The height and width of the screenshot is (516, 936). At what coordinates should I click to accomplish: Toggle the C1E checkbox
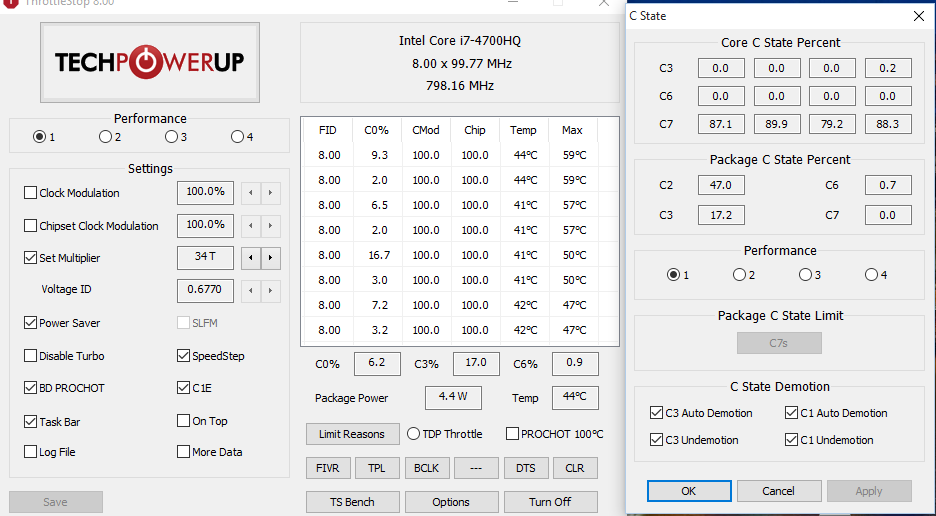(x=183, y=388)
